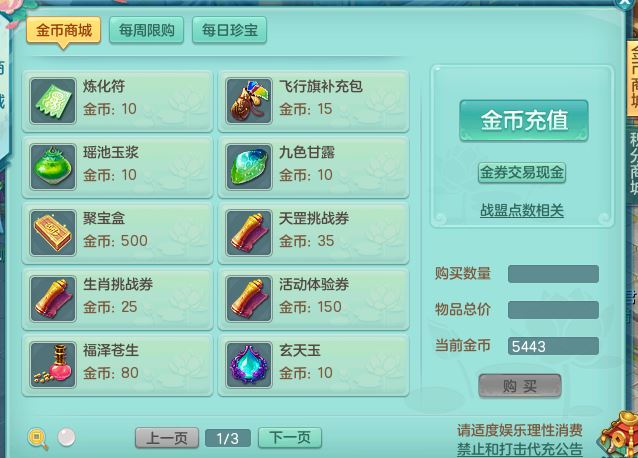Go to next page with 下一页

290,438
